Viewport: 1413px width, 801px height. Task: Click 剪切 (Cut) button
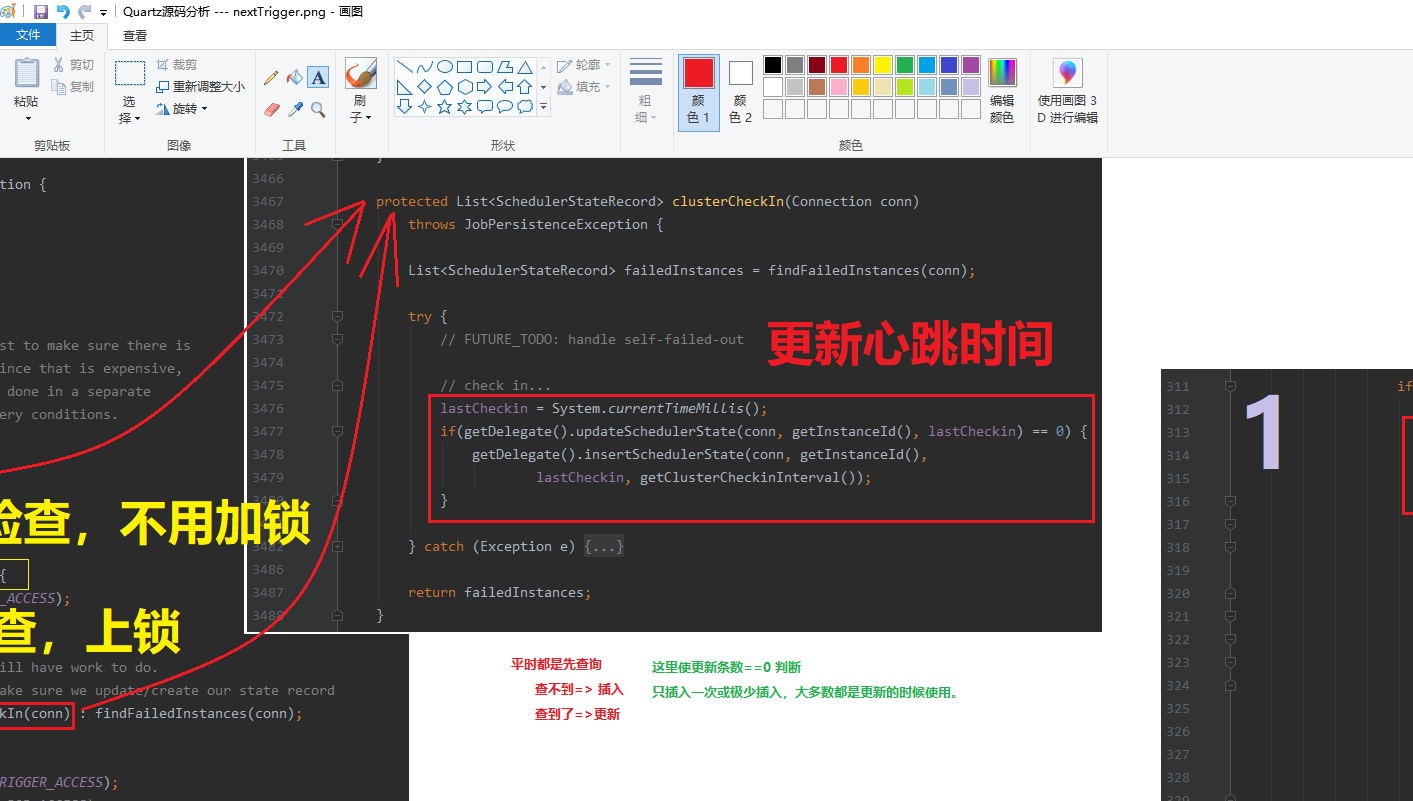click(x=74, y=65)
